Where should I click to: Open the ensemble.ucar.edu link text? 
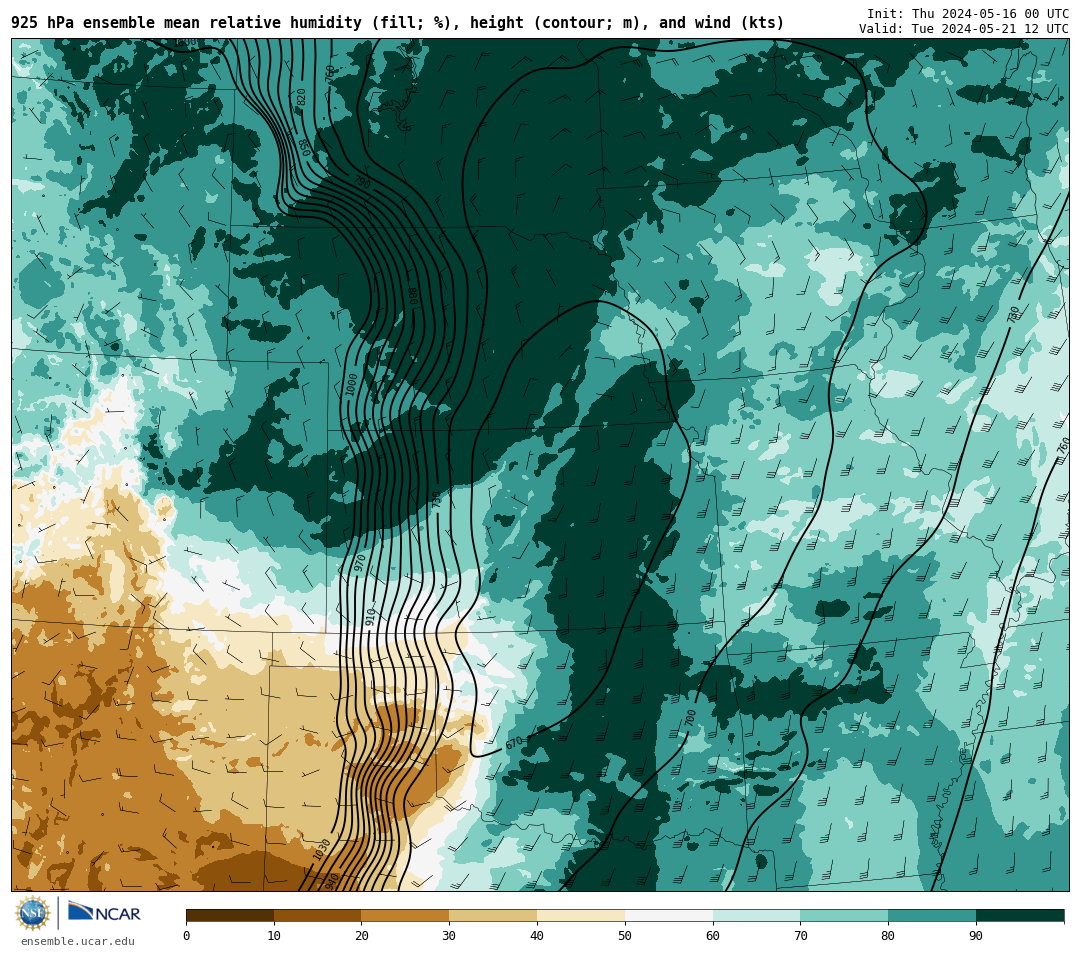(78, 941)
